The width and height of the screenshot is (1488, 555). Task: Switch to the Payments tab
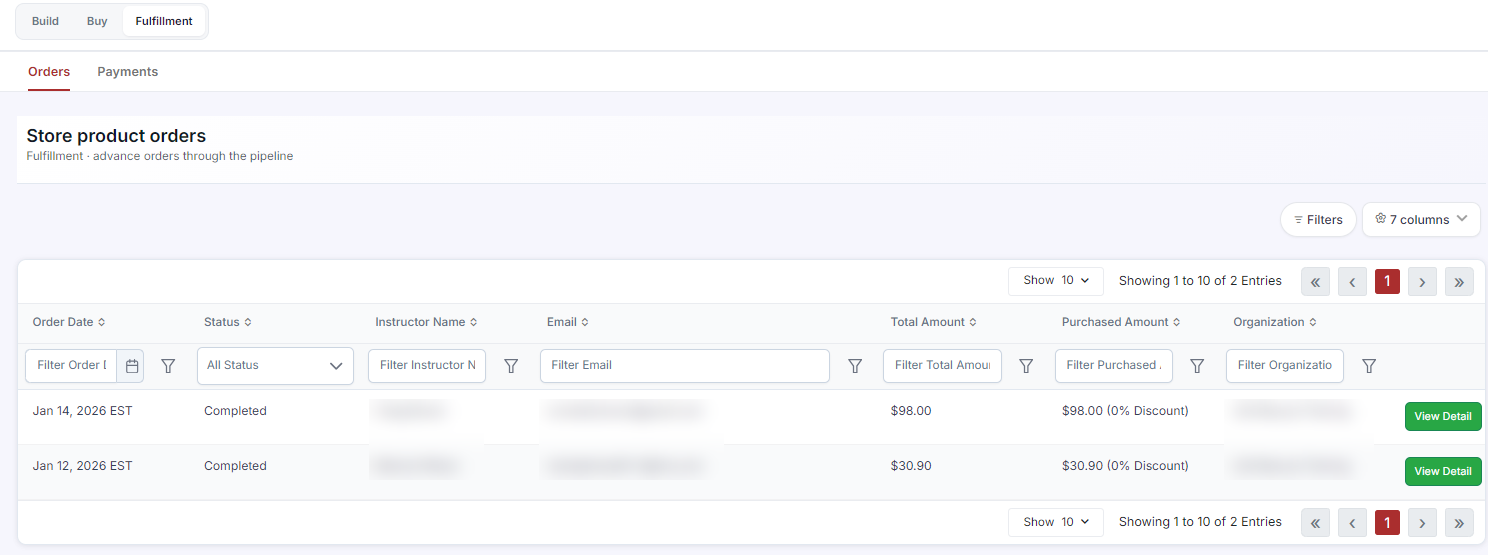pyautogui.click(x=128, y=72)
